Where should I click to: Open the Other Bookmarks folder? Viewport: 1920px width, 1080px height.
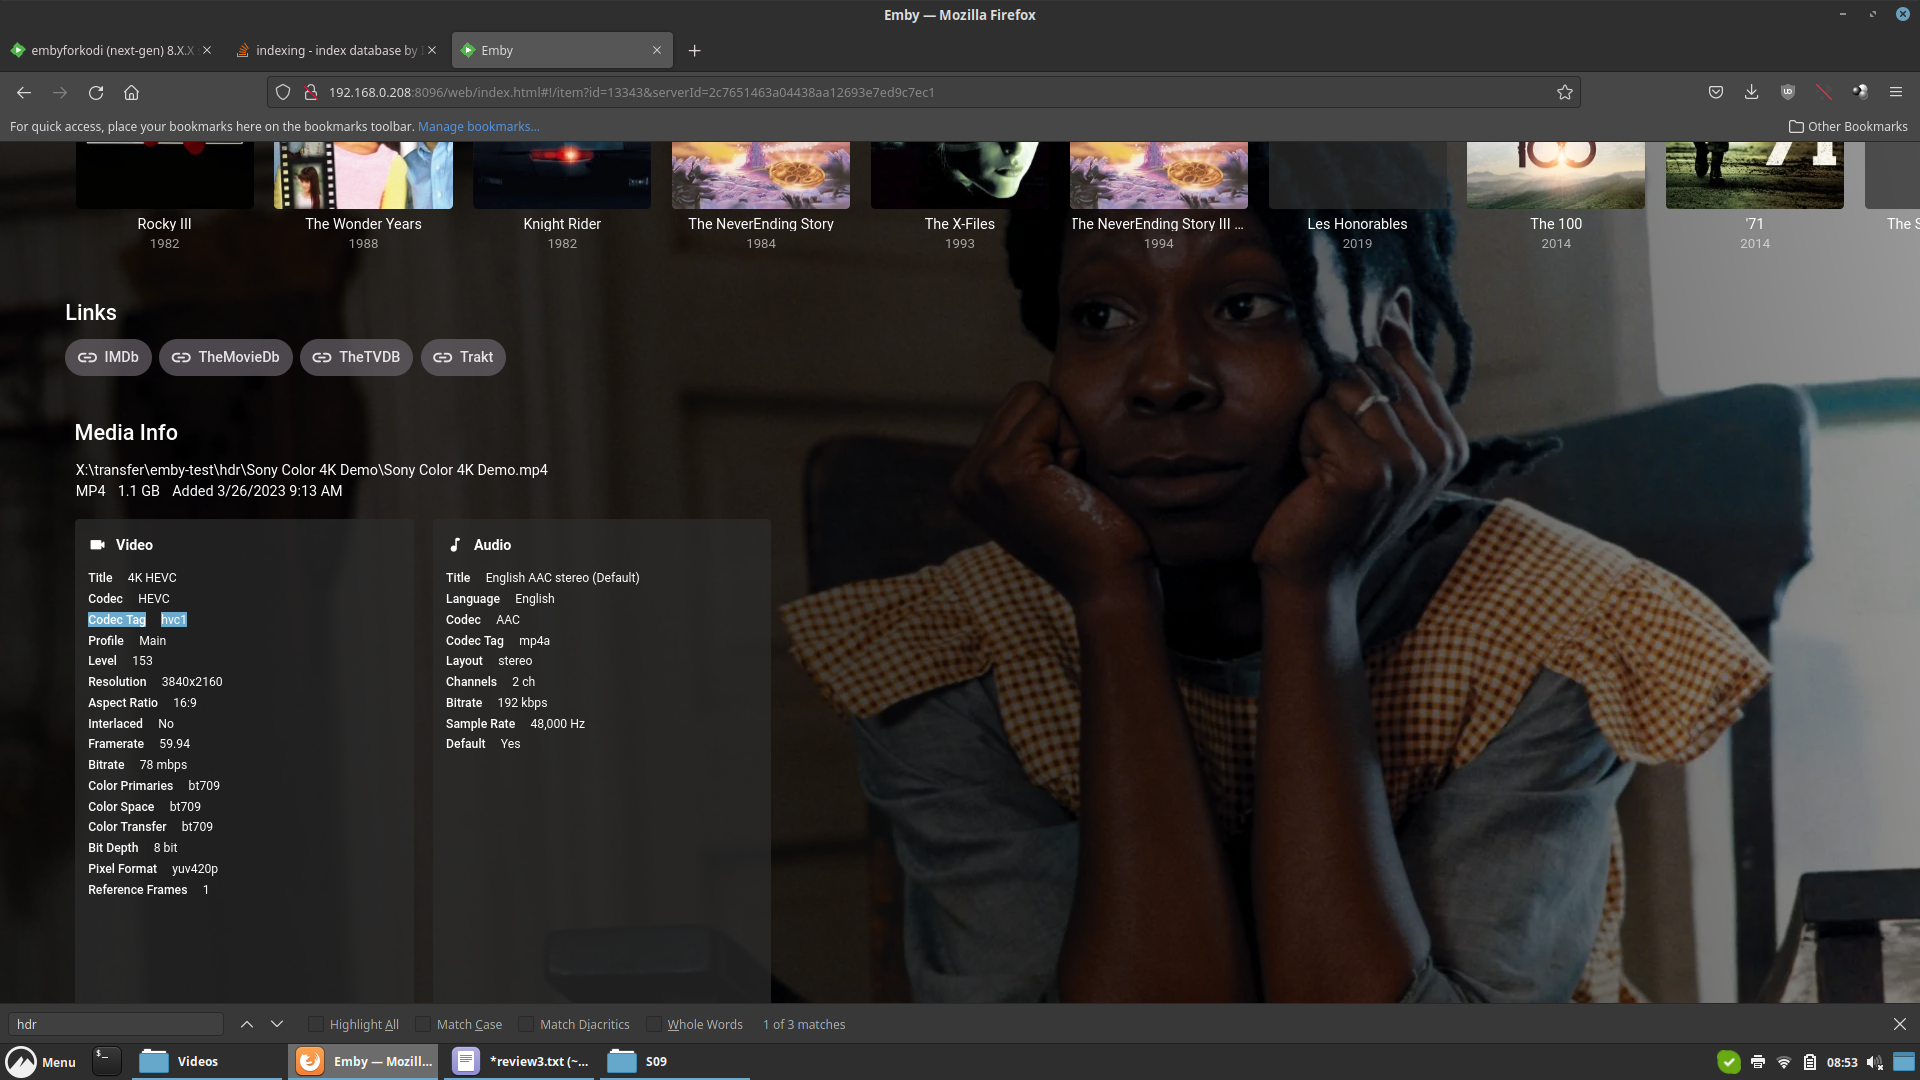click(1848, 126)
